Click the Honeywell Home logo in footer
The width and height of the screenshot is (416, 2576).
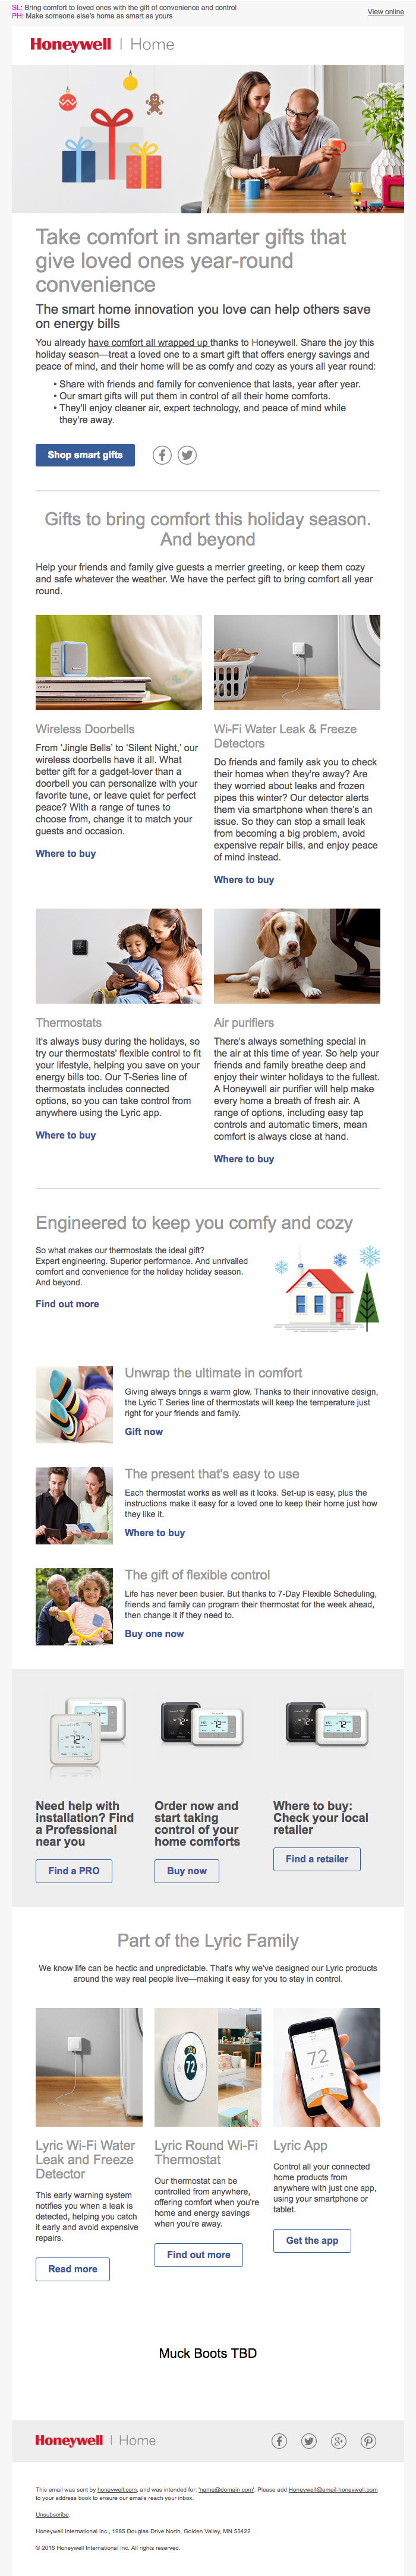pyautogui.click(x=95, y=2441)
